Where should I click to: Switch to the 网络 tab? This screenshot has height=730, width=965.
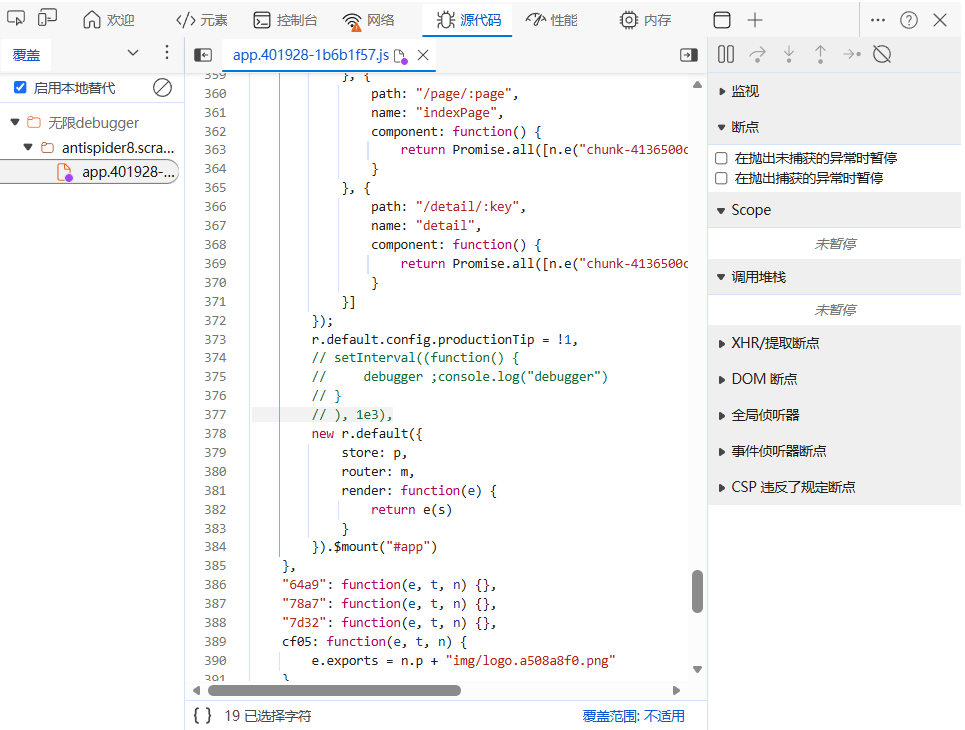(x=369, y=20)
